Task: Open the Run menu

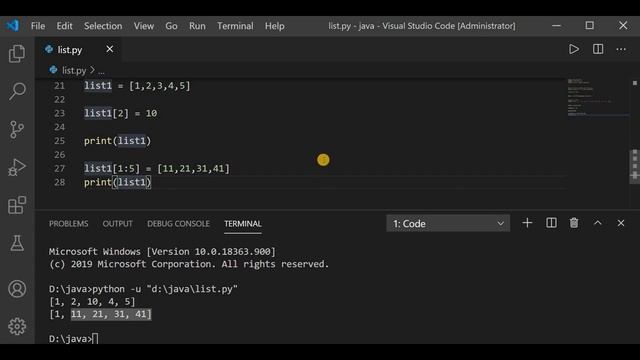Action: coord(197,26)
